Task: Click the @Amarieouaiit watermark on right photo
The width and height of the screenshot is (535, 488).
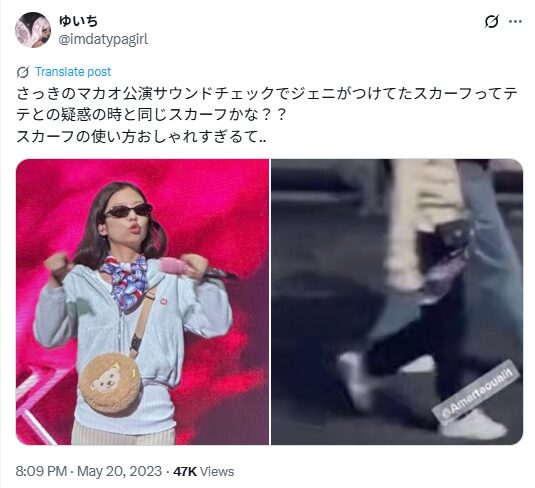Action: tap(476, 392)
